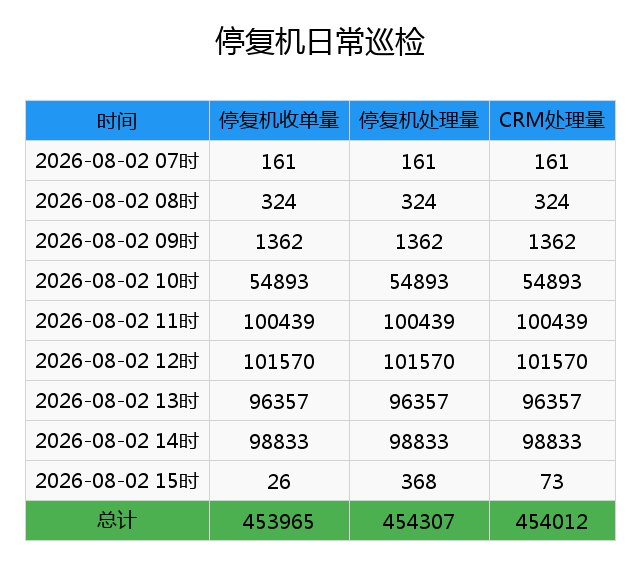
Task: Select the total 454012
Action: (552, 521)
